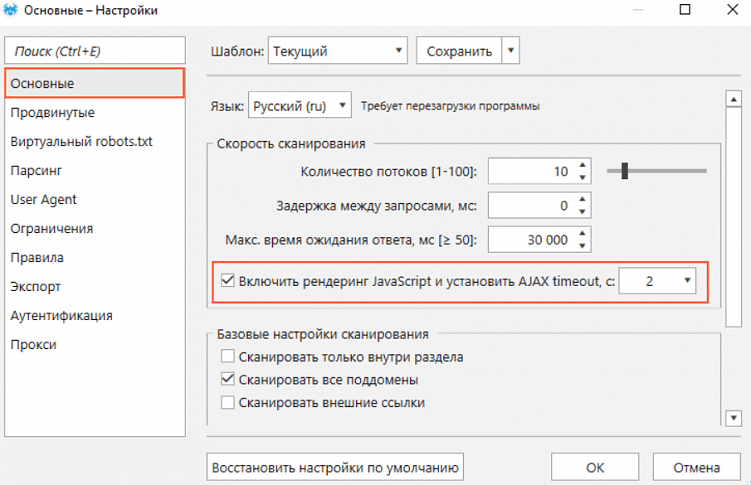The height and width of the screenshot is (485, 751).
Task: Enable Сканировать только внутри раздела checkbox
Action: click(228, 357)
